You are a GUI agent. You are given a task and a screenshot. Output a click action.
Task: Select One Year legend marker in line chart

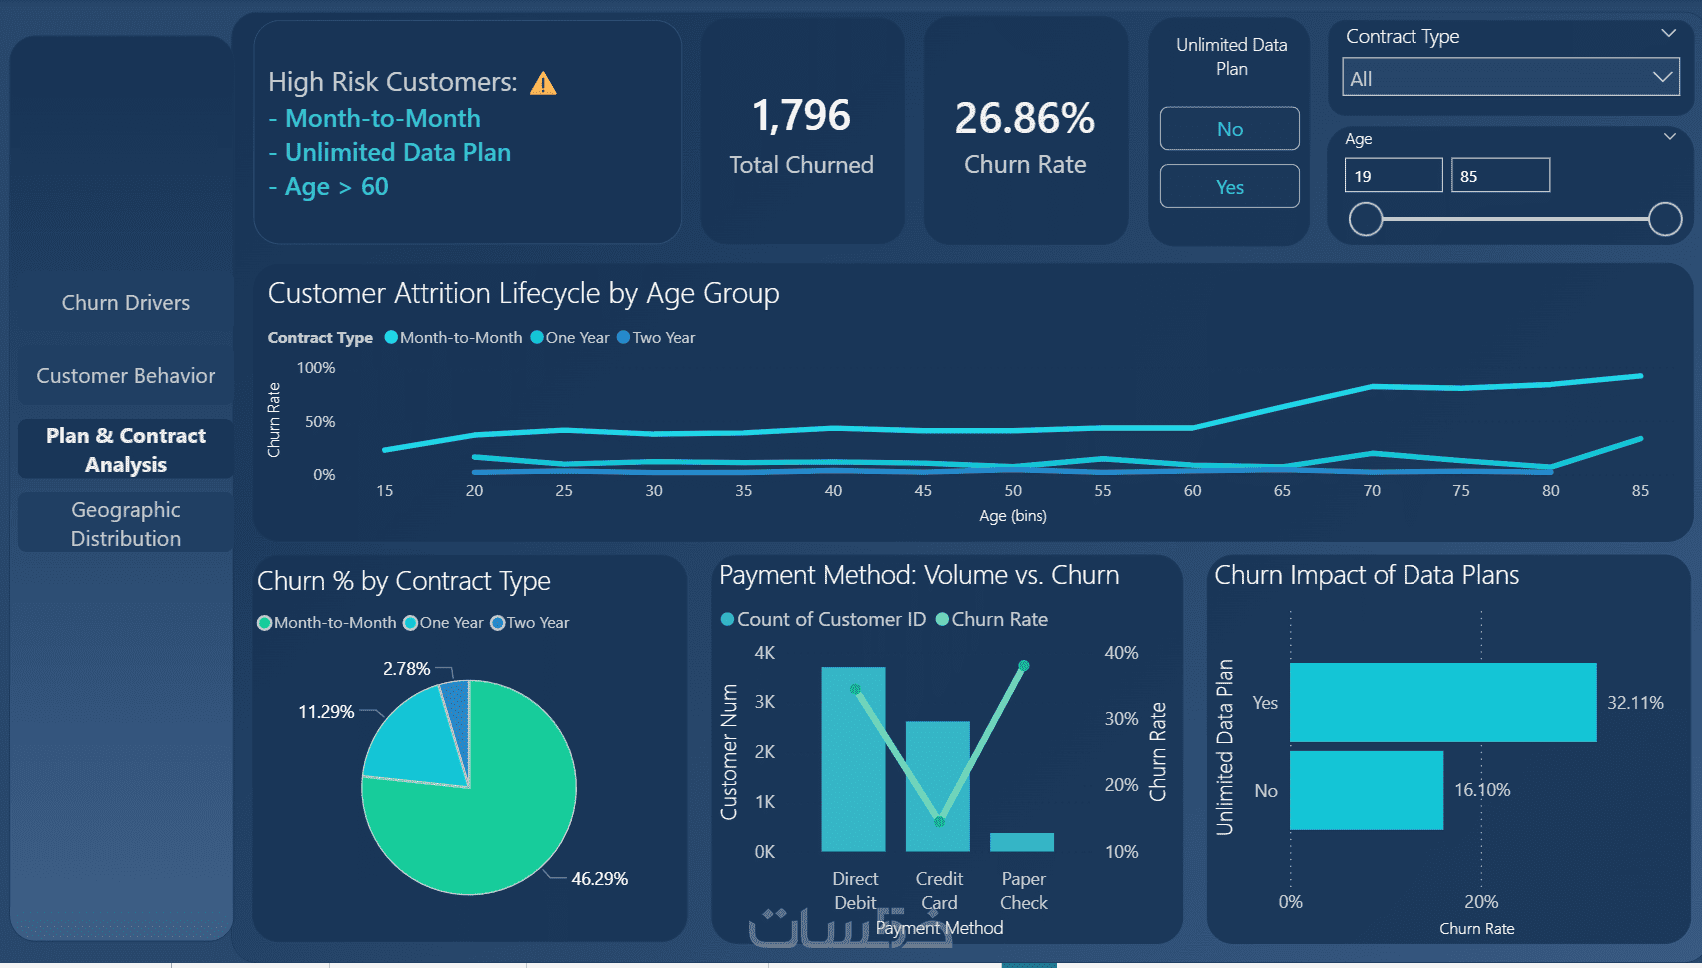[537, 337]
